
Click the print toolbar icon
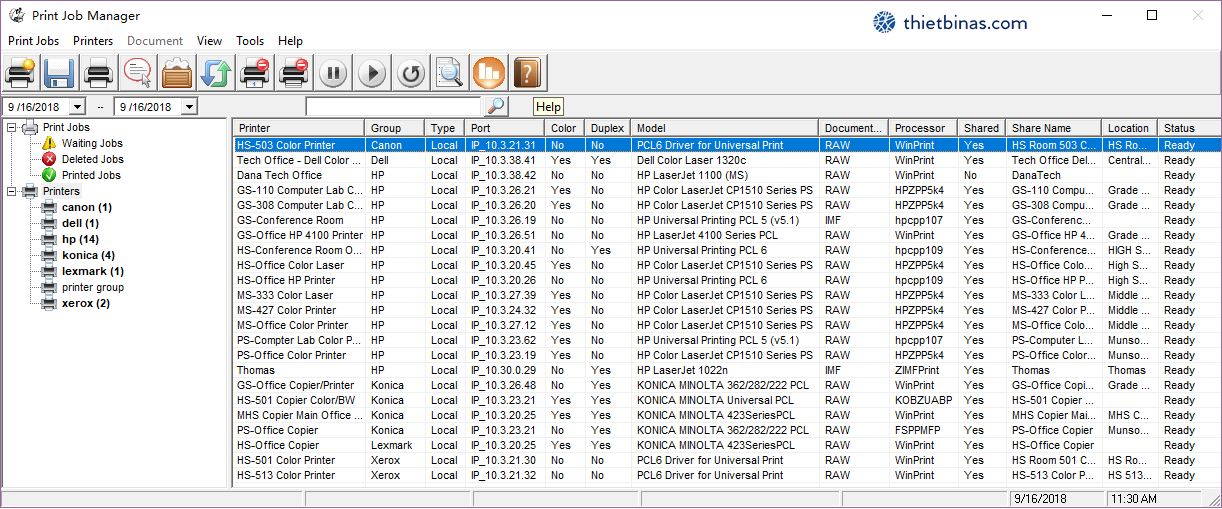tap(98, 73)
